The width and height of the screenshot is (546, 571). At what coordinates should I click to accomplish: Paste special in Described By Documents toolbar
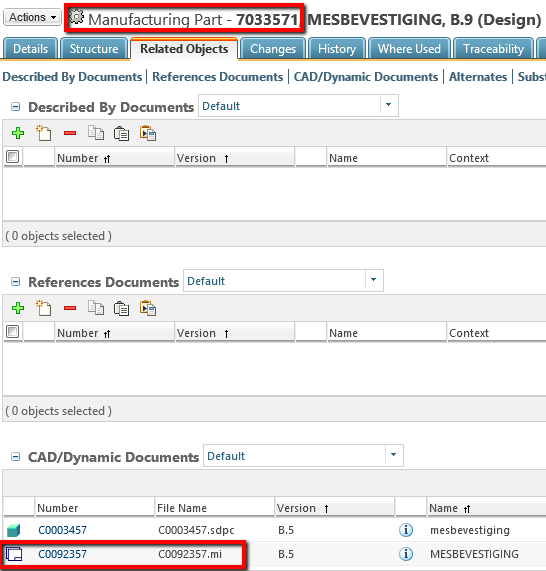pos(148,133)
